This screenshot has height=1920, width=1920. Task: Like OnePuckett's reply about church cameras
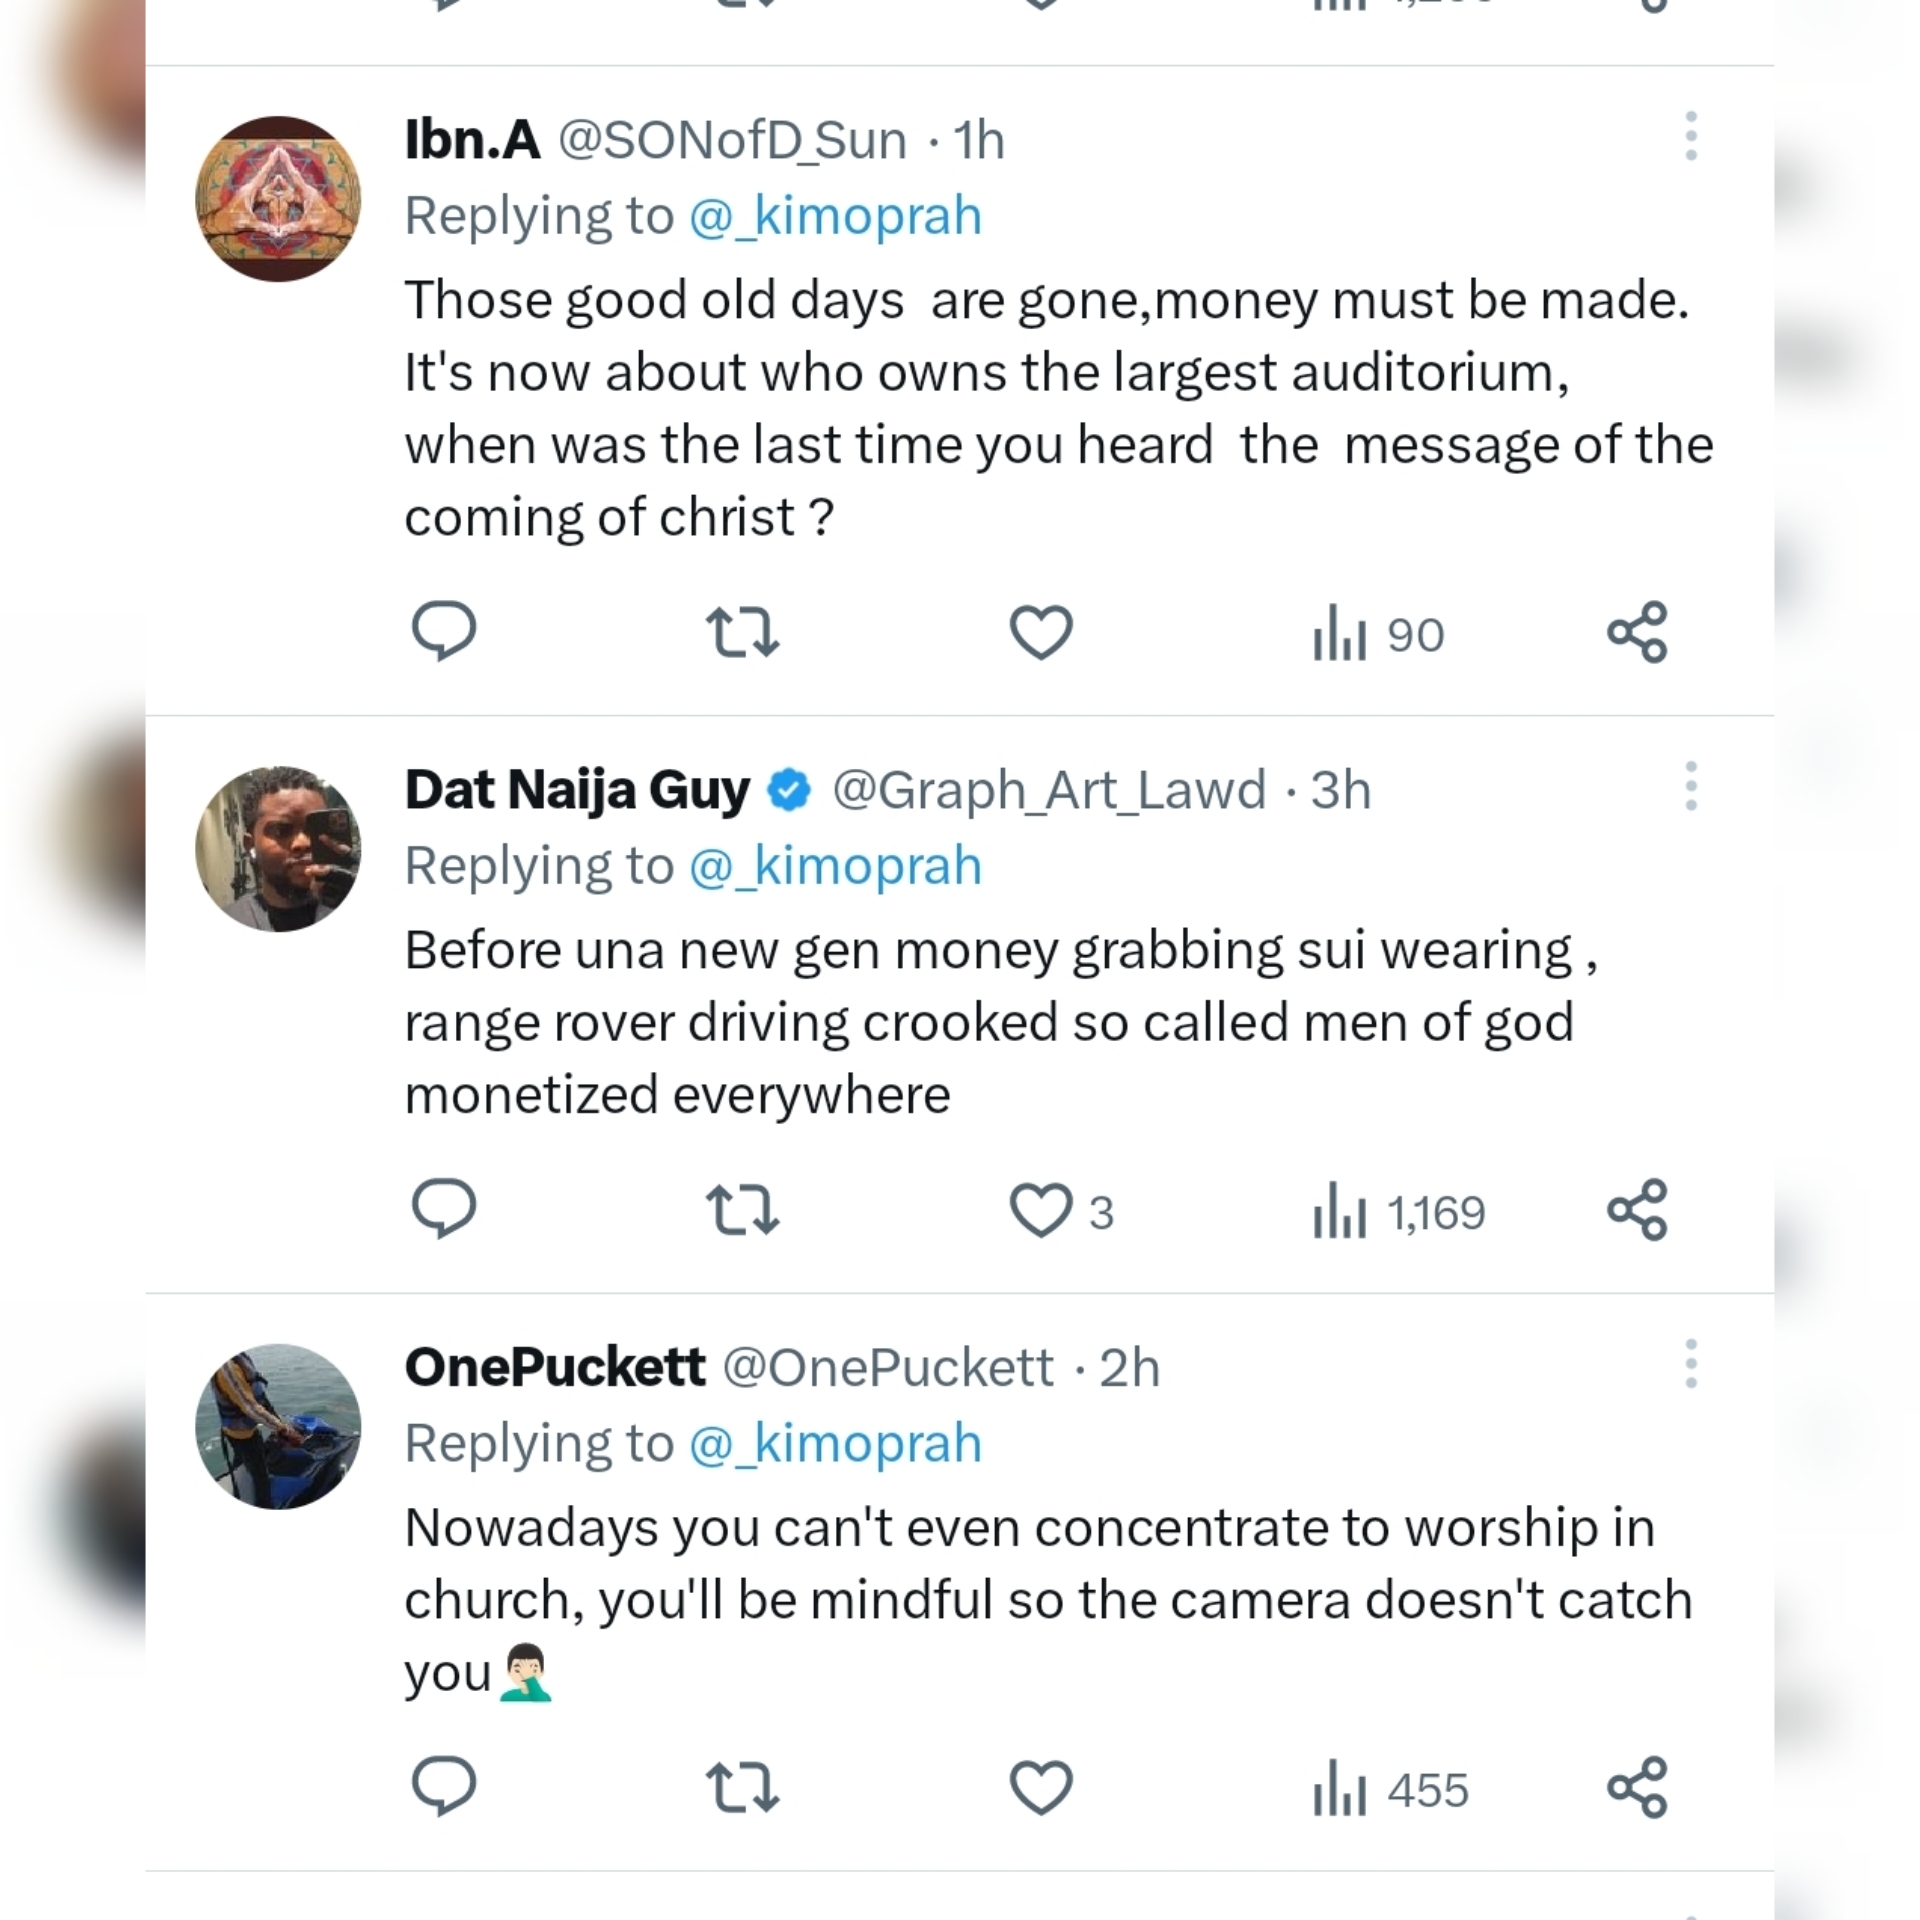click(x=1040, y=1790)
